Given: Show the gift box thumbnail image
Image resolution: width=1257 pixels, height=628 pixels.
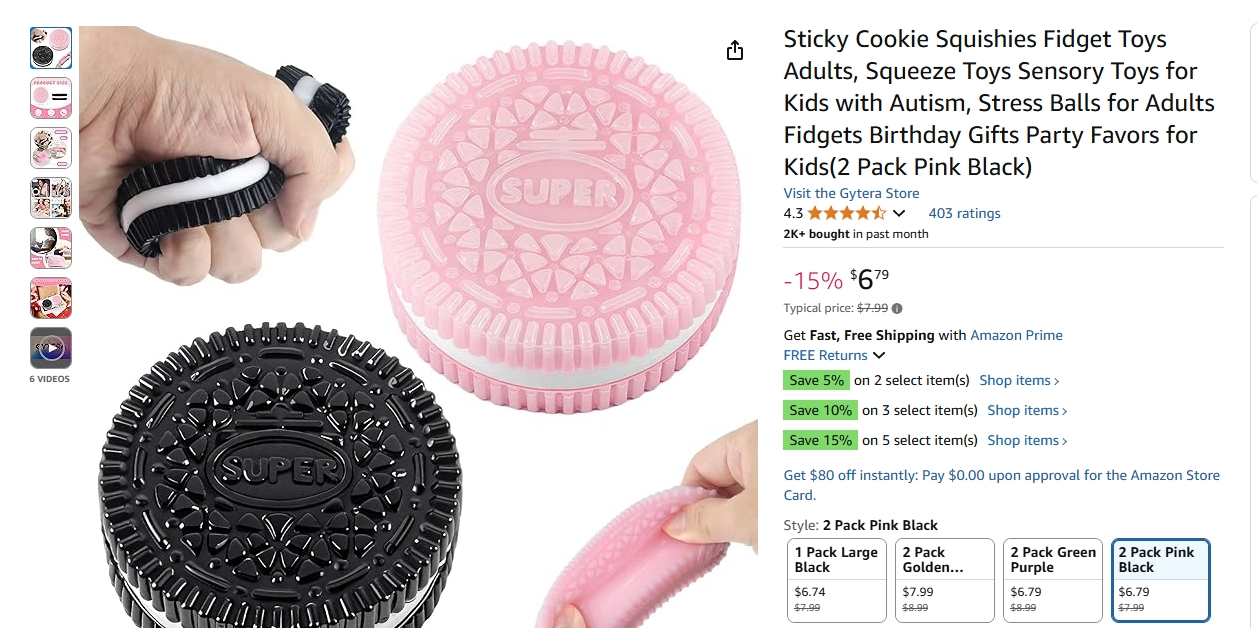Looking at the screenshot, I should pos(51,298).
